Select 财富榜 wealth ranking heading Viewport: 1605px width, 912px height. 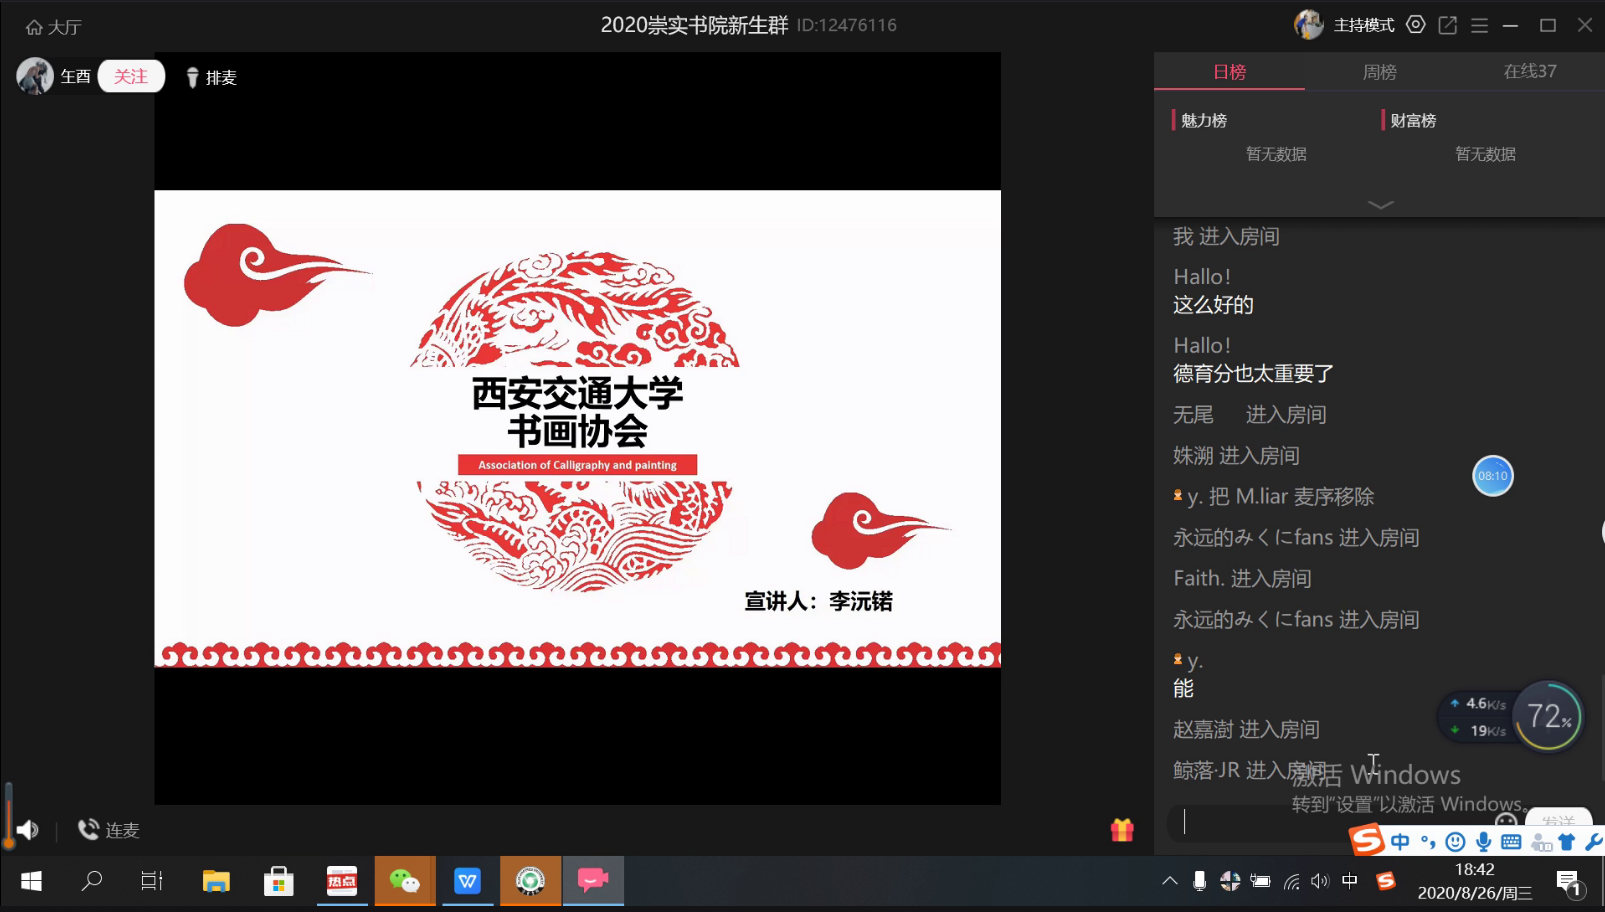(x=1413, y=120)
